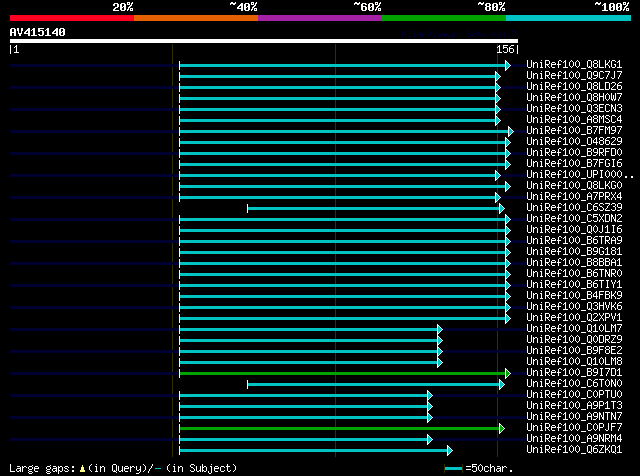Click the green alignment bar for C0PJF7

(340, 429)
